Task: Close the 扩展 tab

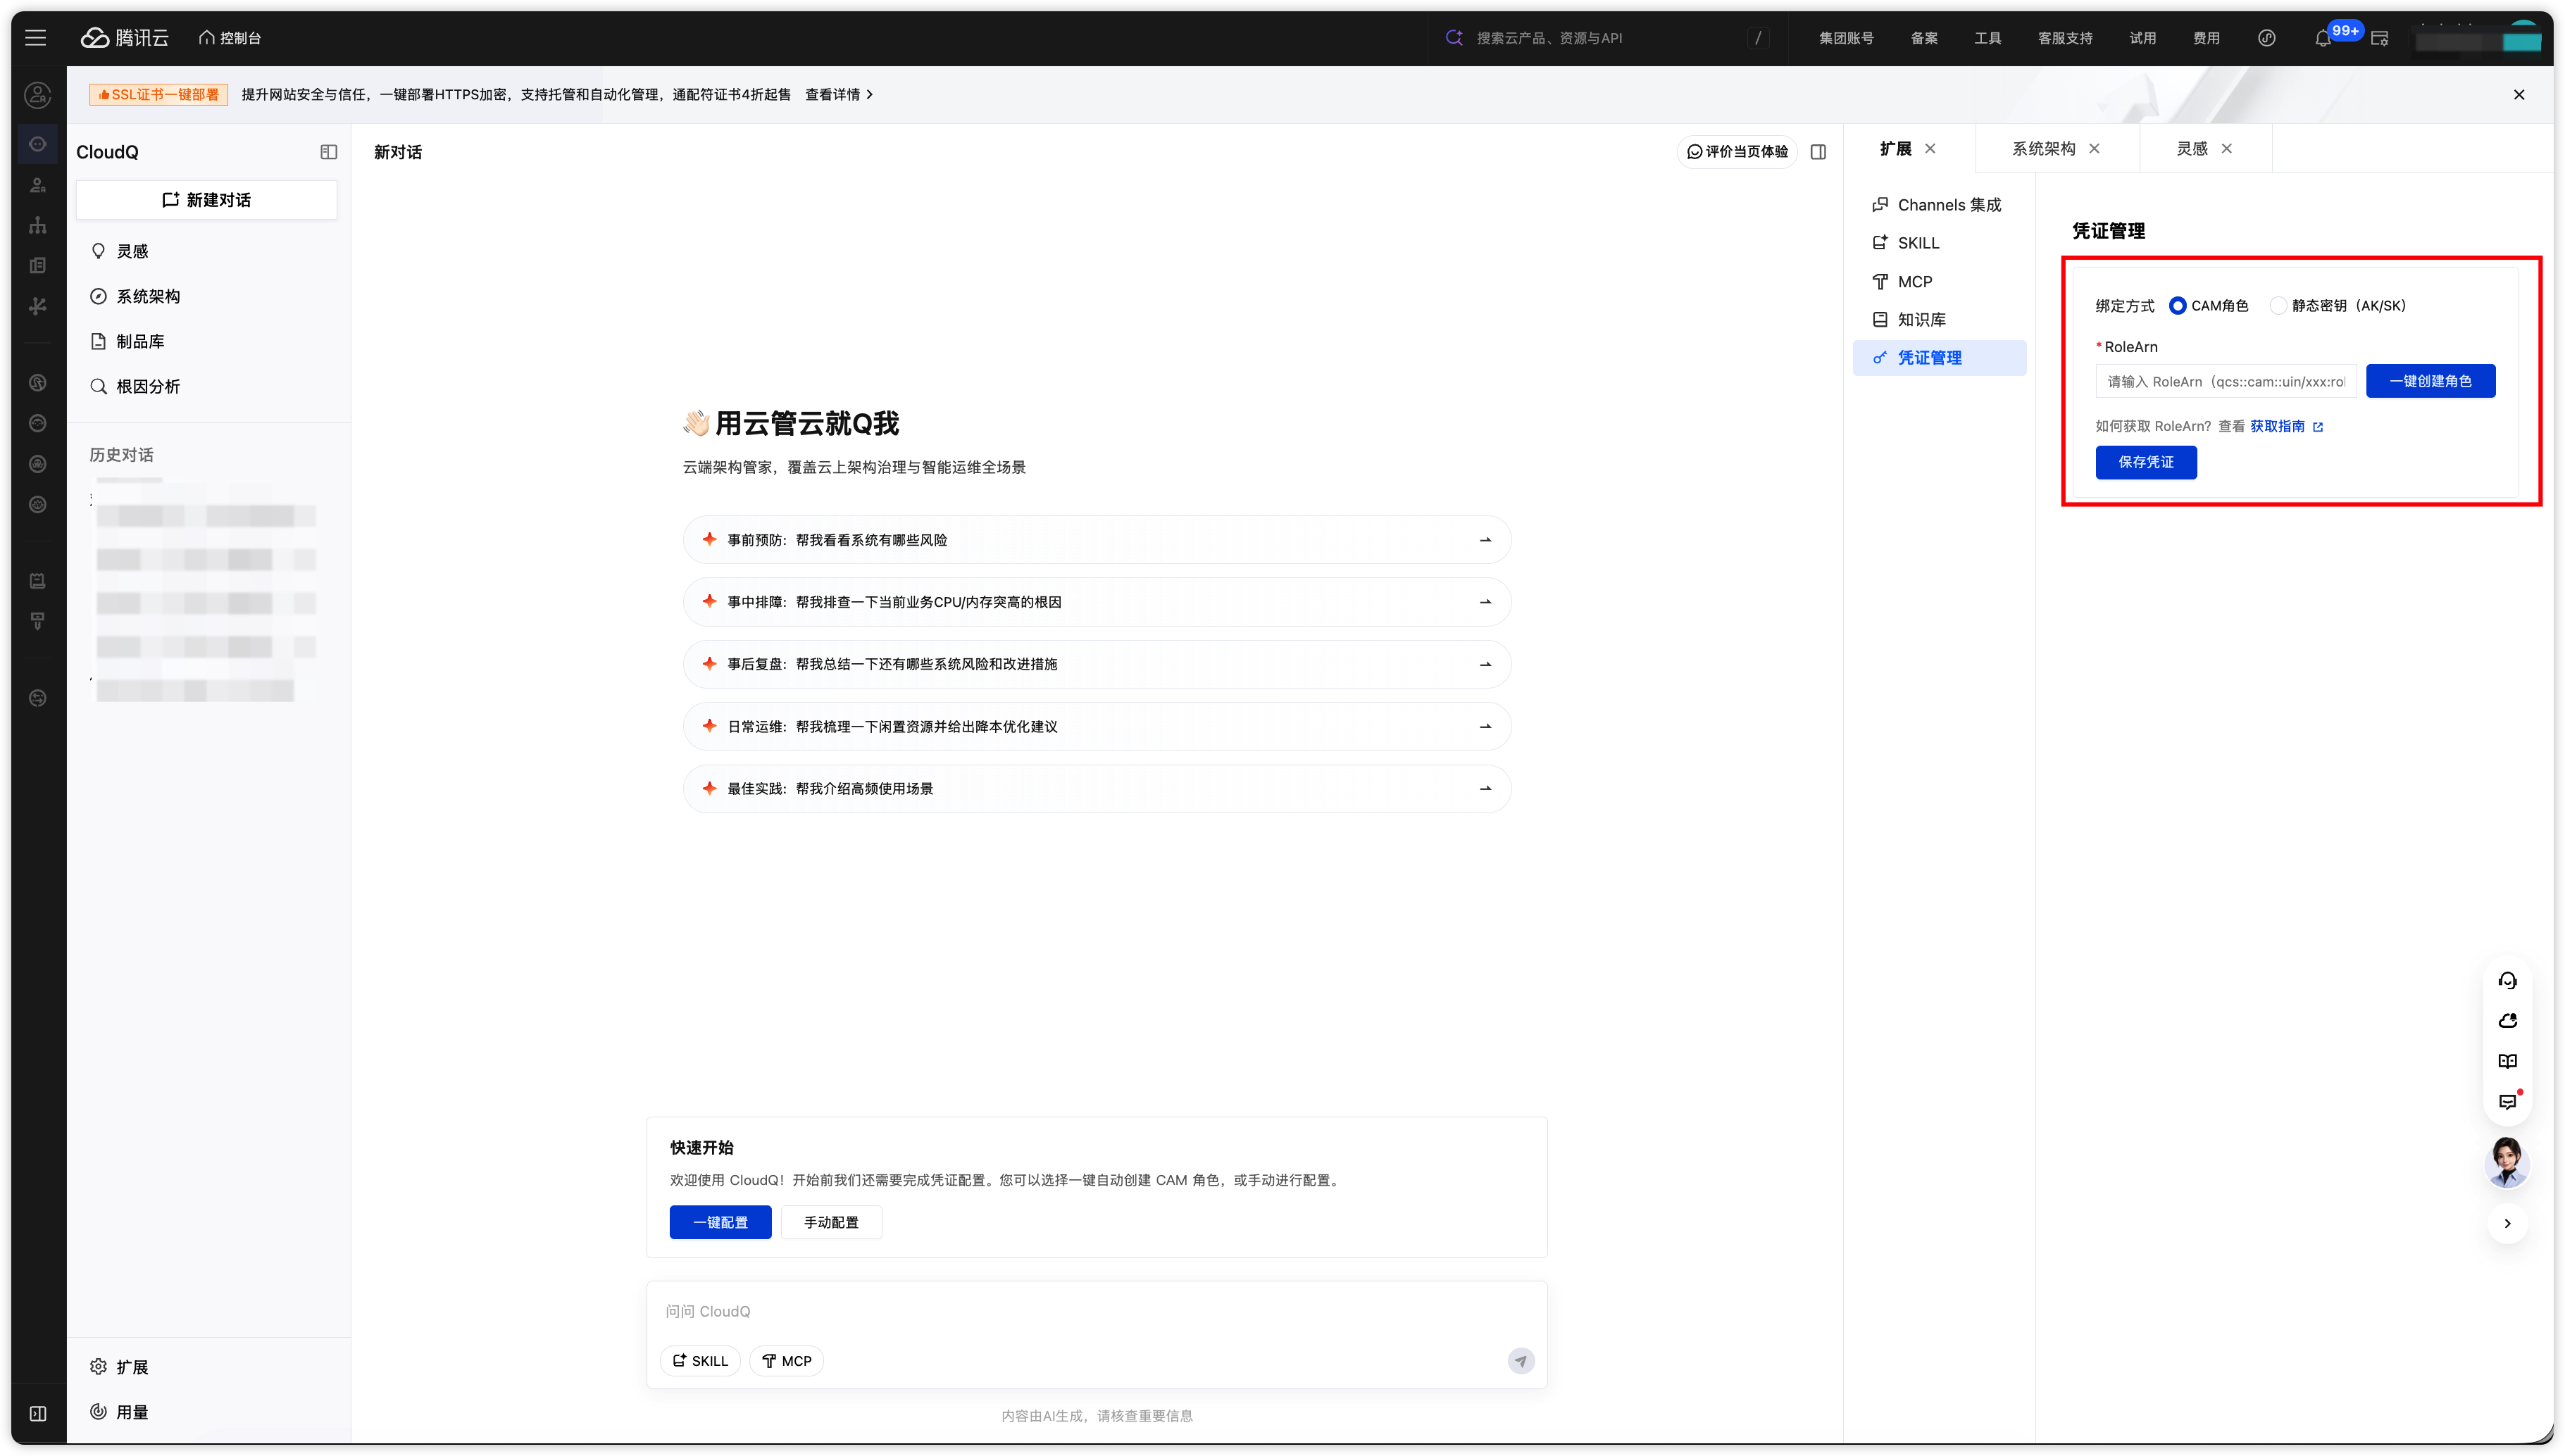Action: [1930, 148]
